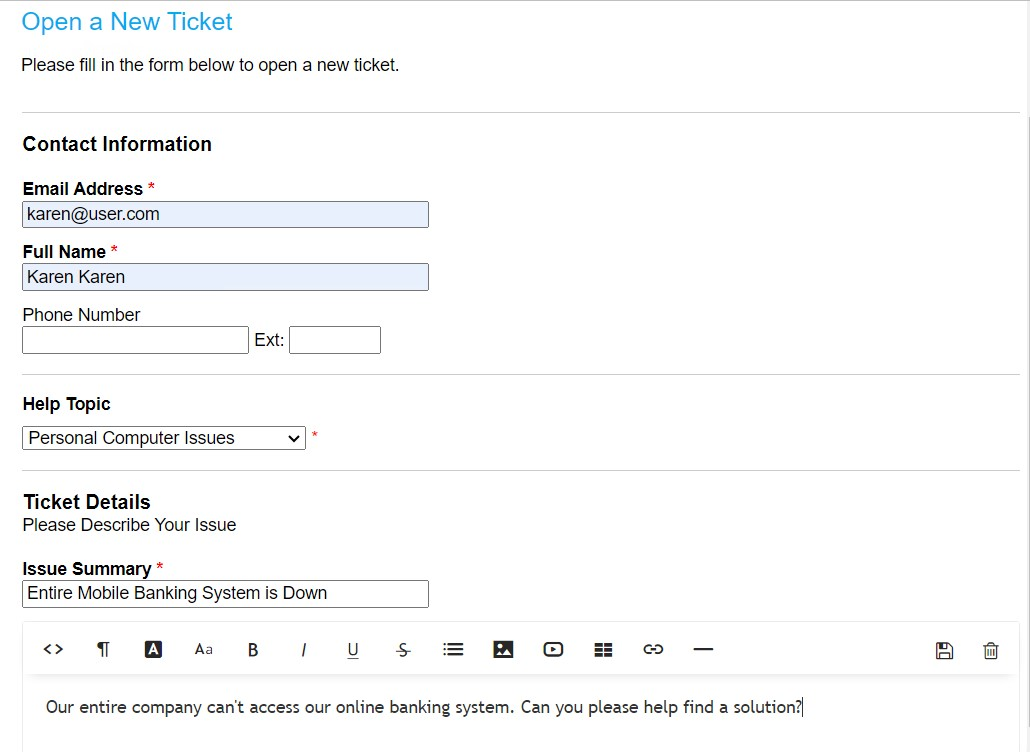This screenshot has width=1030, height=752.
Task: Toggle italic formatting
Action: click(x=303, y=649)
